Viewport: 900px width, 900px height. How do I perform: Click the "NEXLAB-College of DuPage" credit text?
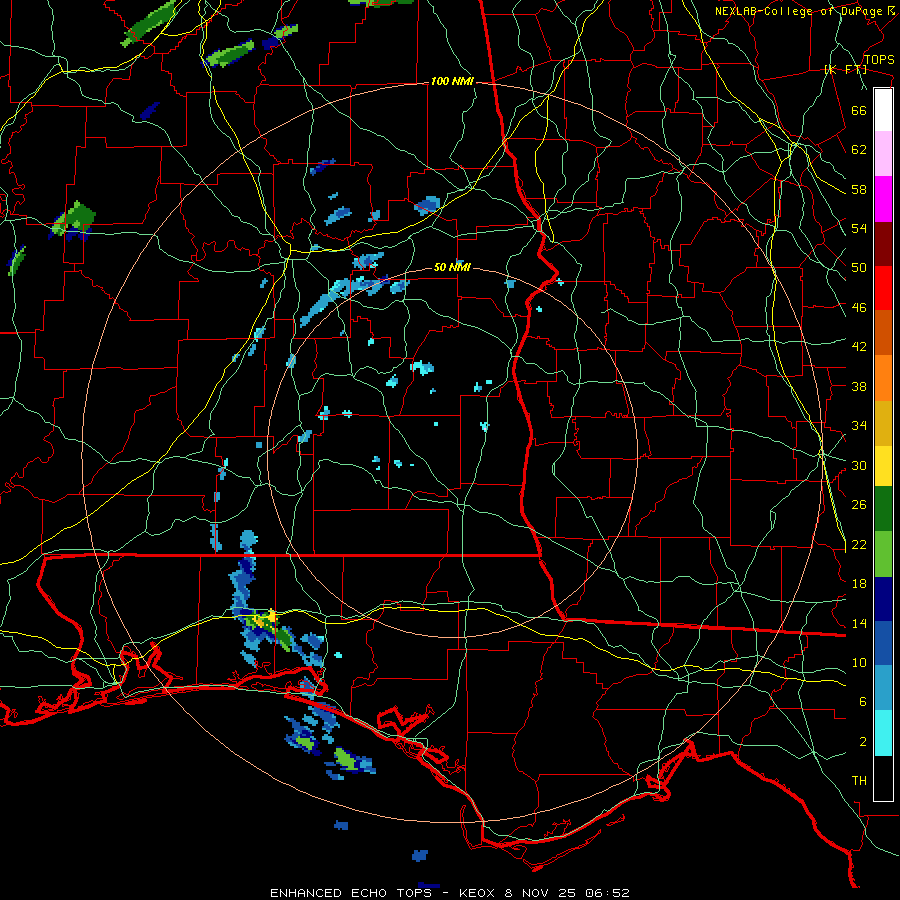(x=798, y=11)
